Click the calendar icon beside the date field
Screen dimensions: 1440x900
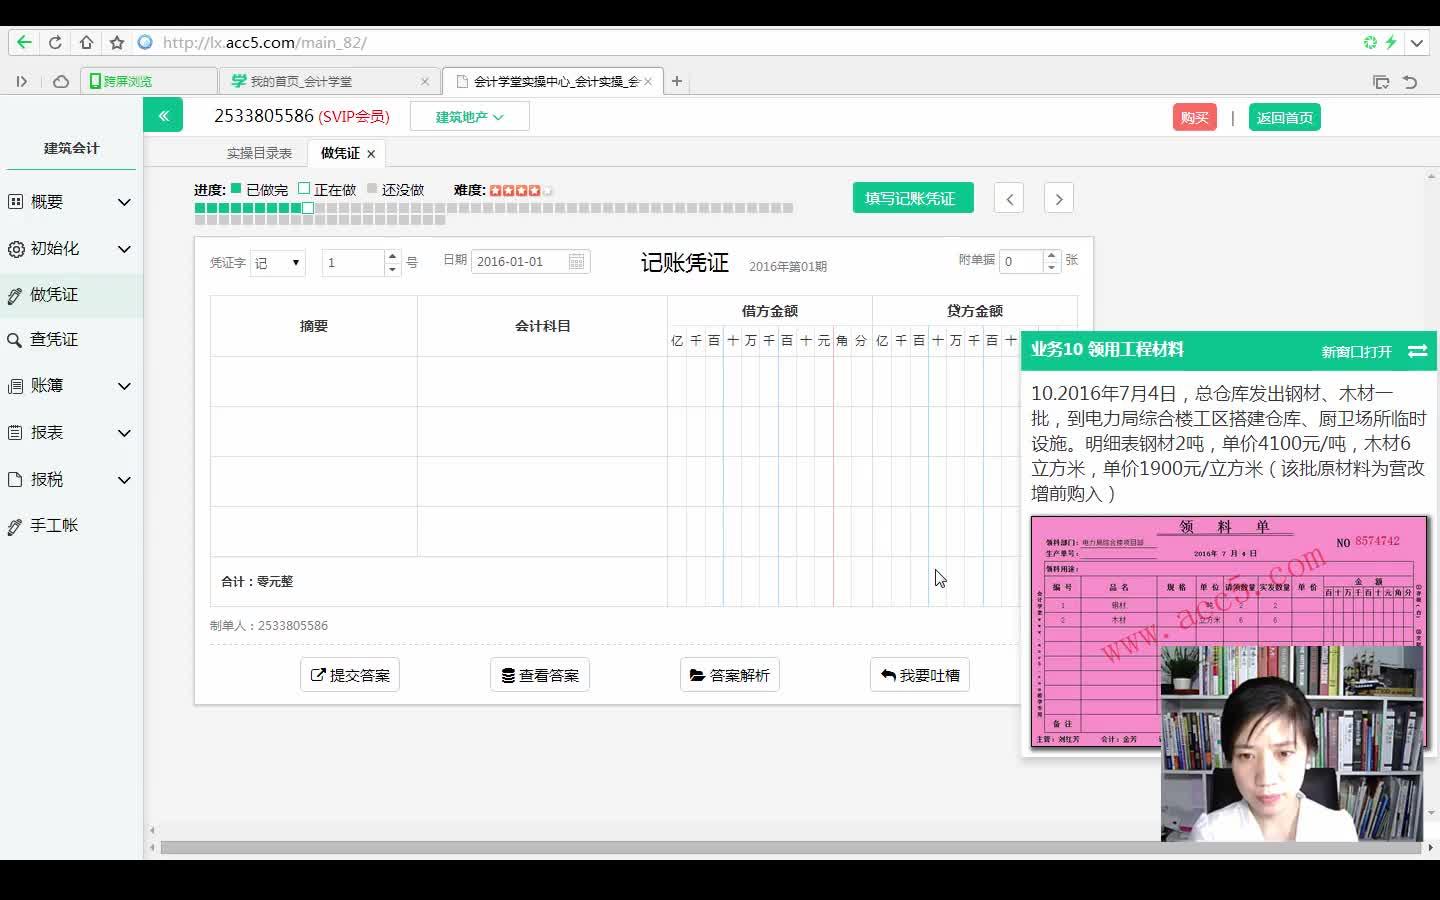pos(576,261)
